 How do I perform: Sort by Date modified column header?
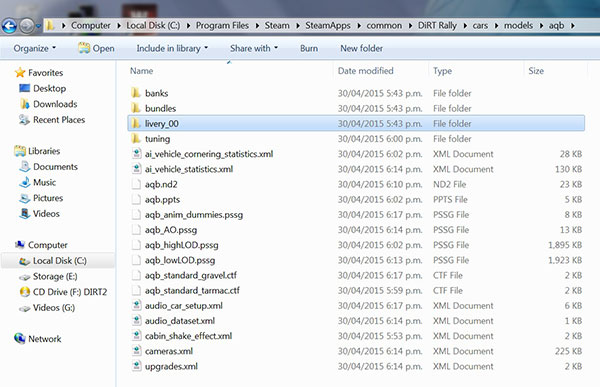click(x=365, y=71)
